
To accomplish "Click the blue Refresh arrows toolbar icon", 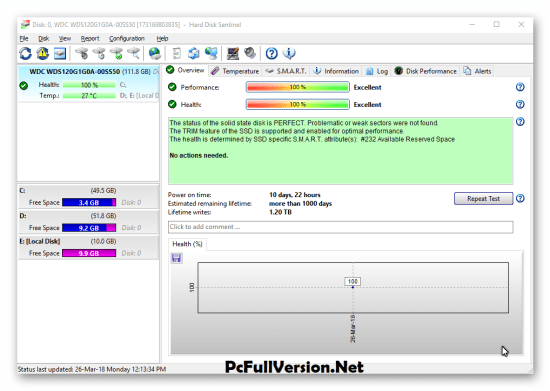I will (25, 53).
